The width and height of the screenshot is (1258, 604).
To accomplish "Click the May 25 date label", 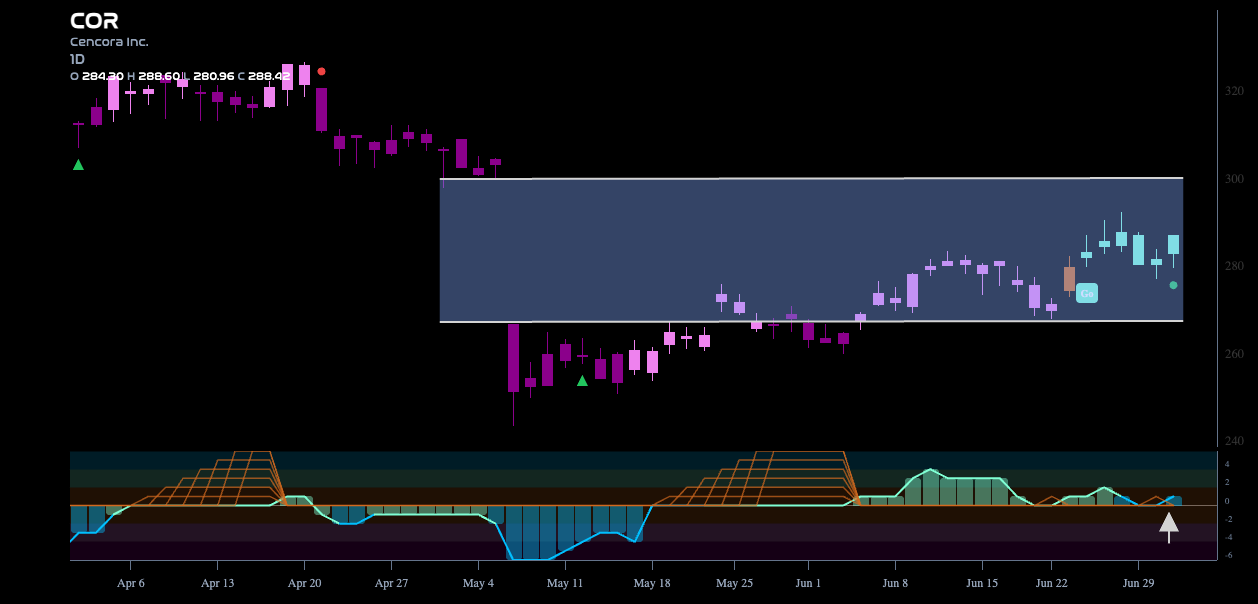I will click(734, 583).
